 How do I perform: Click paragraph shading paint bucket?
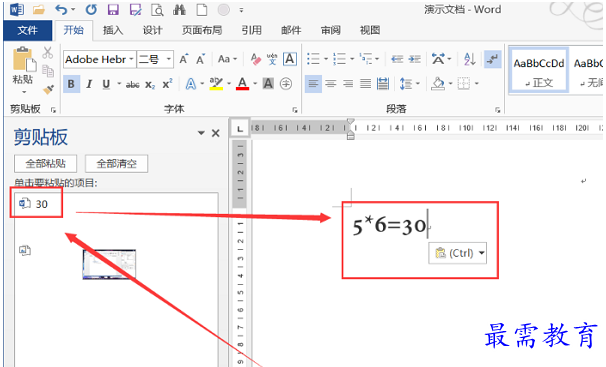click(x=438, y=83)
